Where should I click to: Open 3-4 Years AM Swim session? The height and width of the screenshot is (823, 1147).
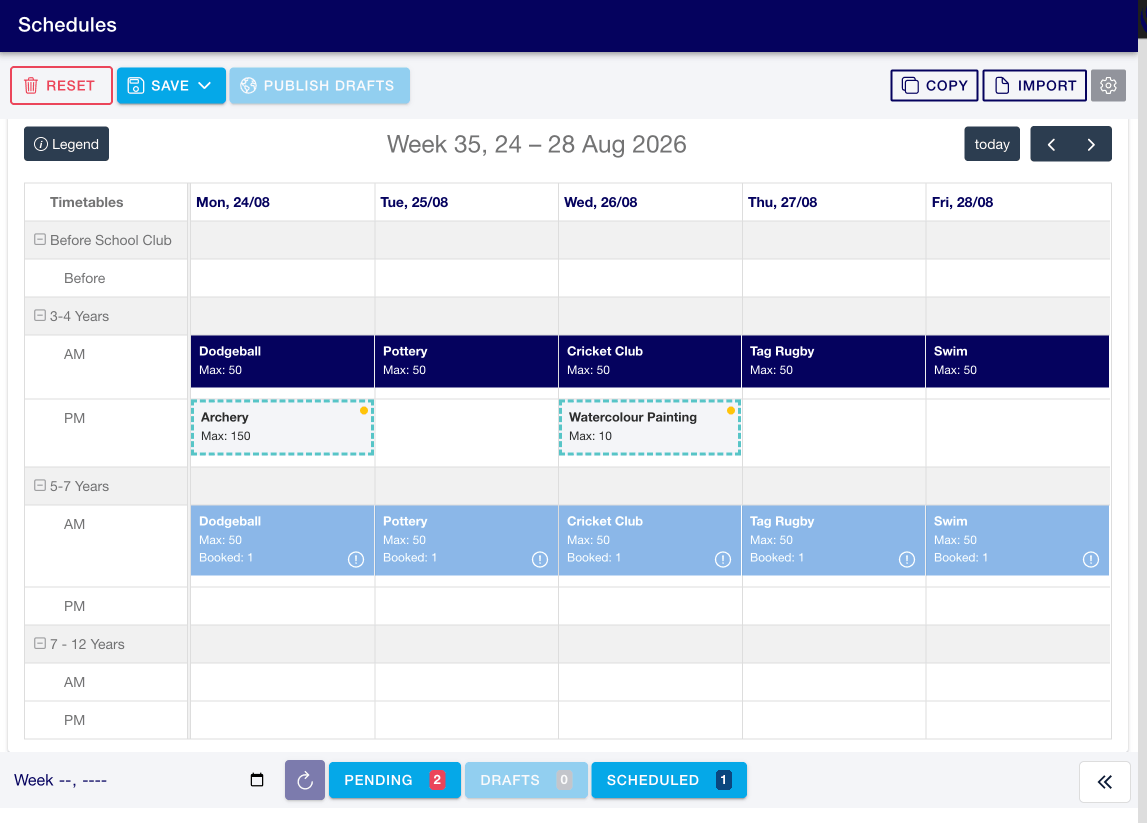pyautogui.click(x=1018, y=361)
